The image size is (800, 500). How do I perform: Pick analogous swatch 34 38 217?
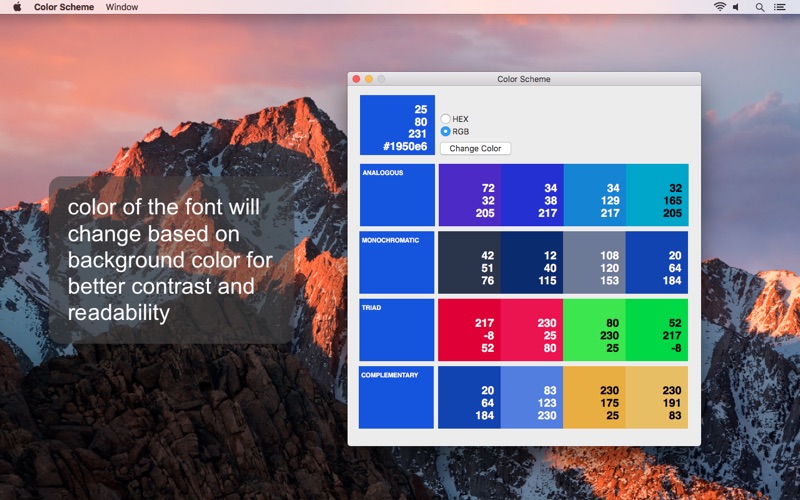(532, 195)
